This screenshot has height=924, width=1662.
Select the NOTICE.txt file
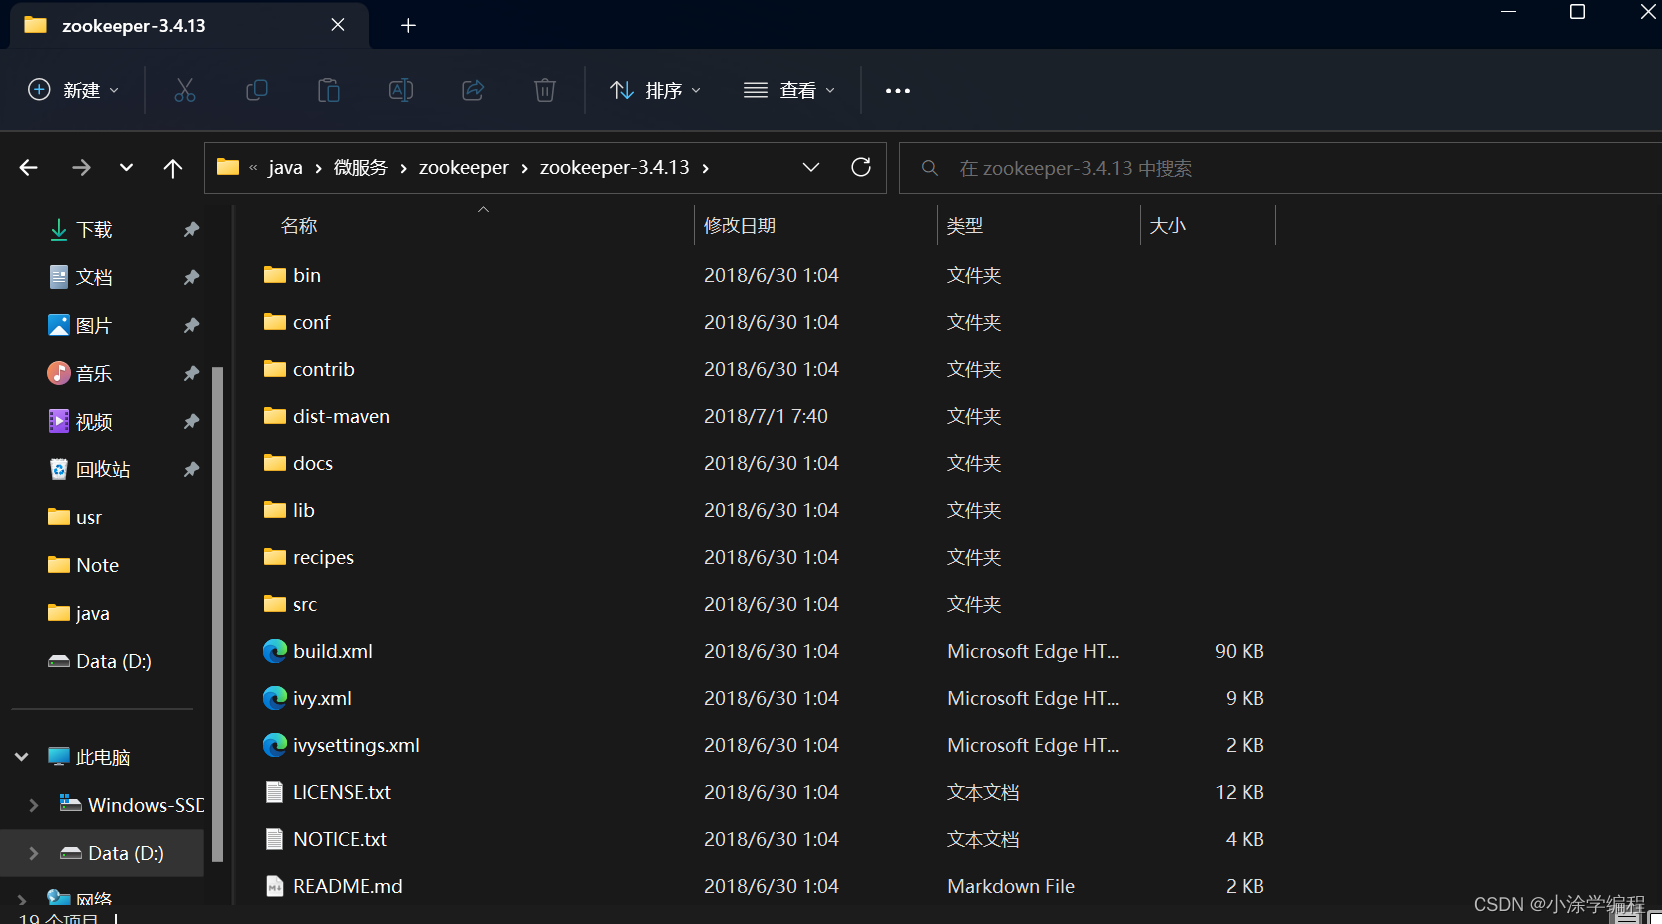click(x=339, y=839)
